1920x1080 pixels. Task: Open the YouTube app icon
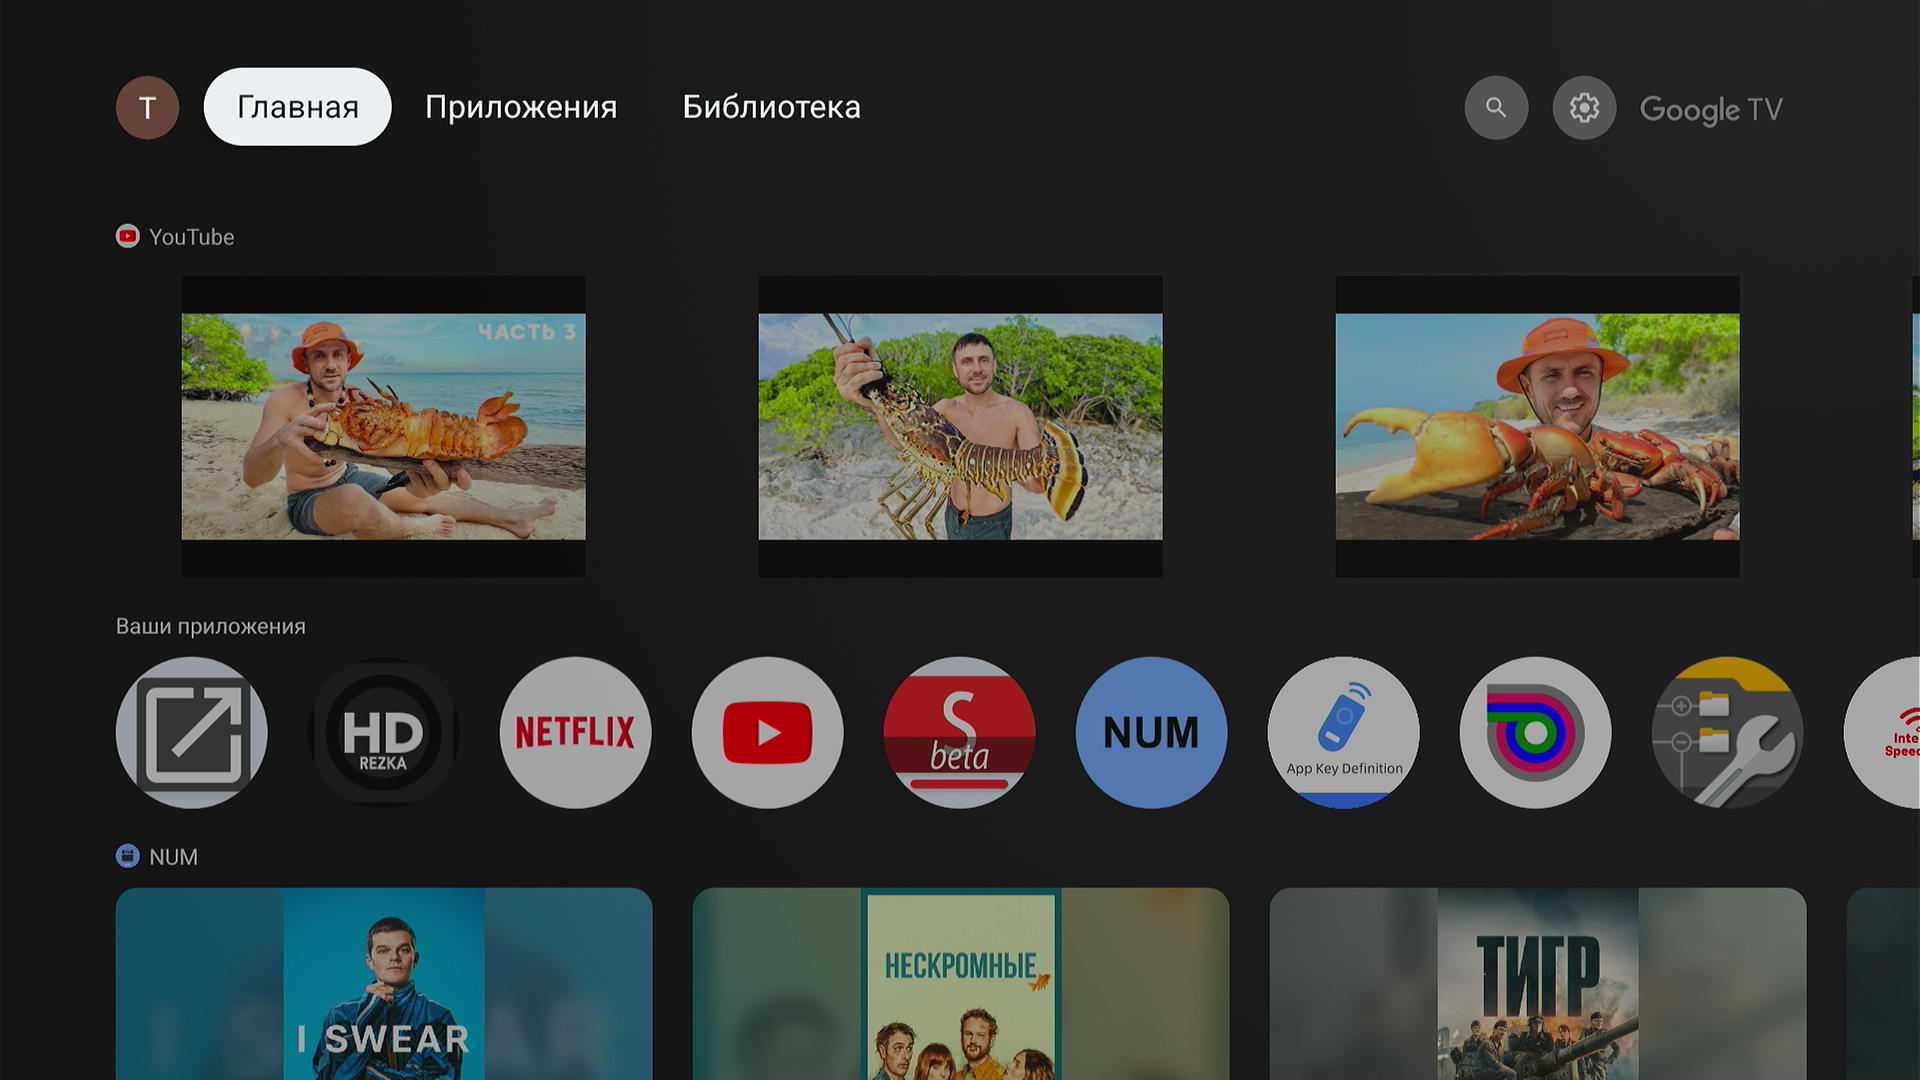(x=767, y=732)
